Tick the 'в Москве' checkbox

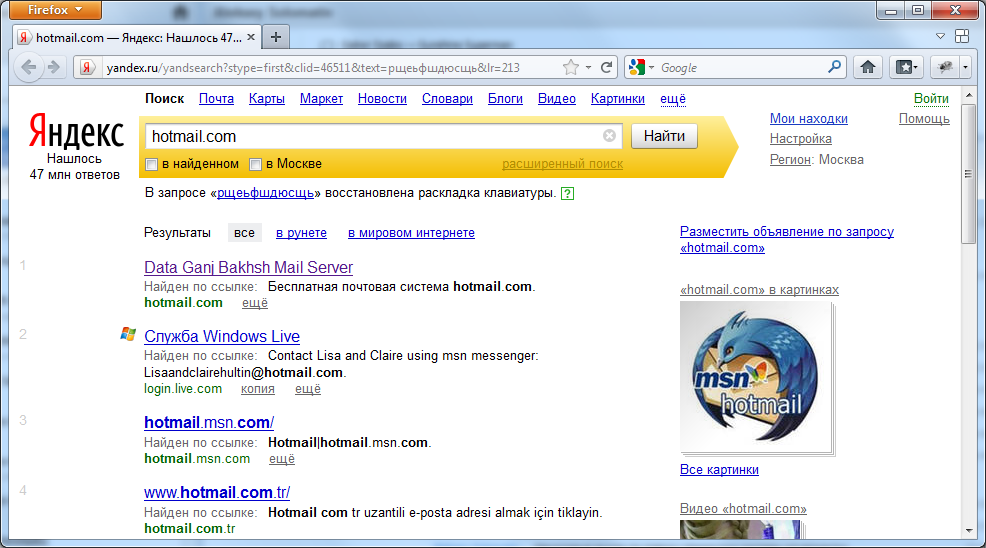255,165
